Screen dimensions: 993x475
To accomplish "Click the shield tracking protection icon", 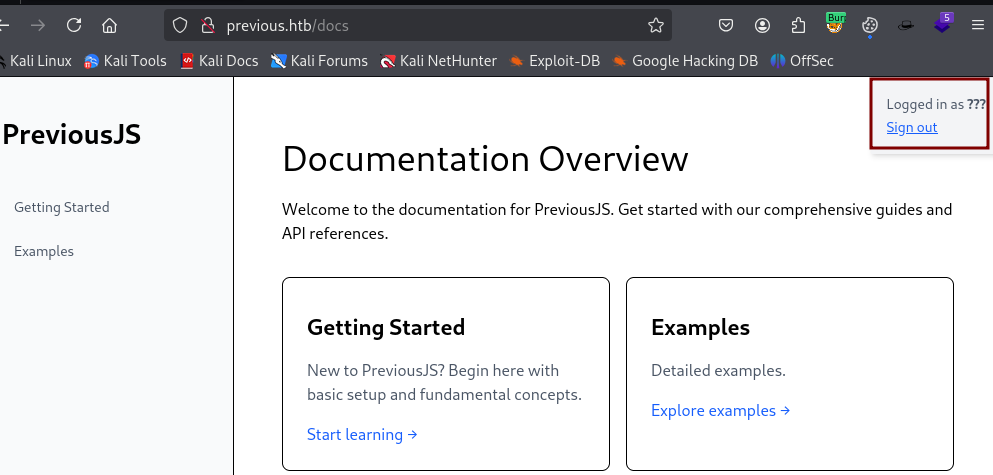I will [x=180, y=25].
